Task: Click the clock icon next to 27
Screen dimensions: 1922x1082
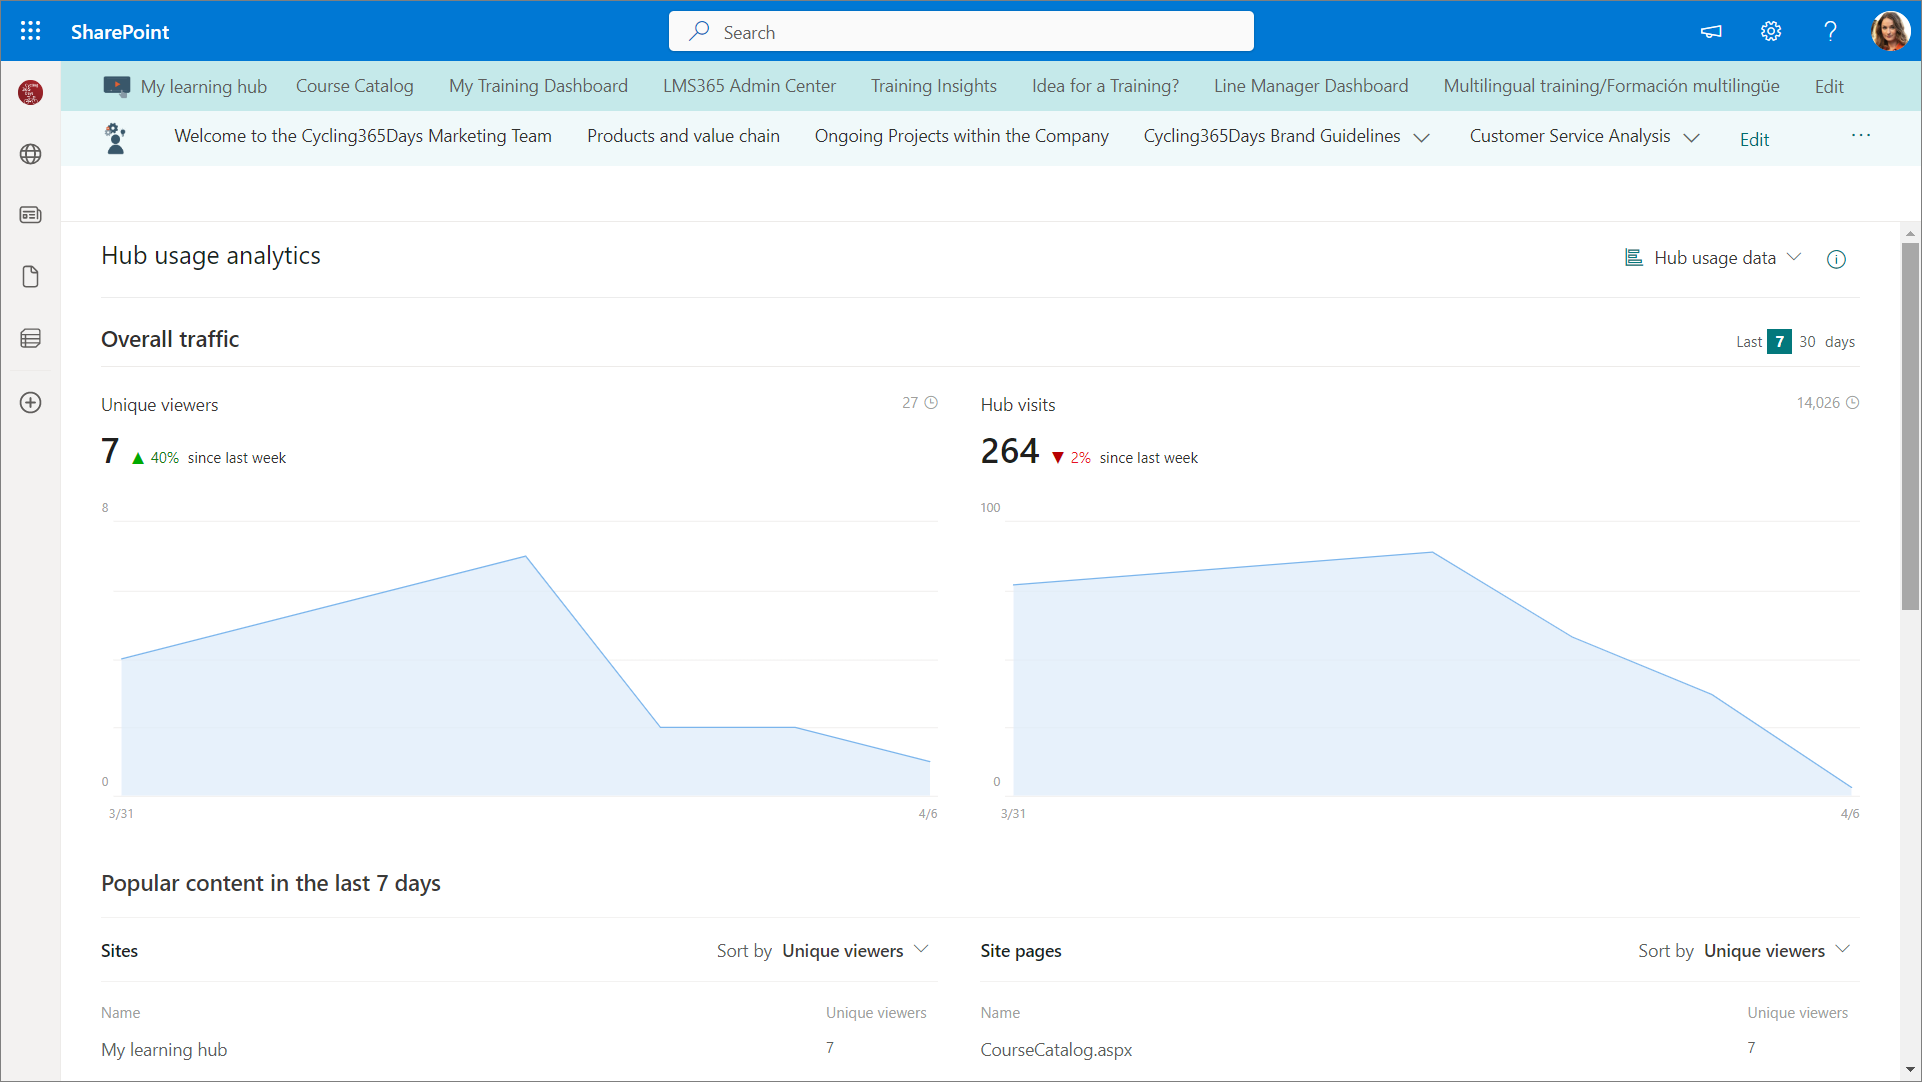Action: (931, 403)
